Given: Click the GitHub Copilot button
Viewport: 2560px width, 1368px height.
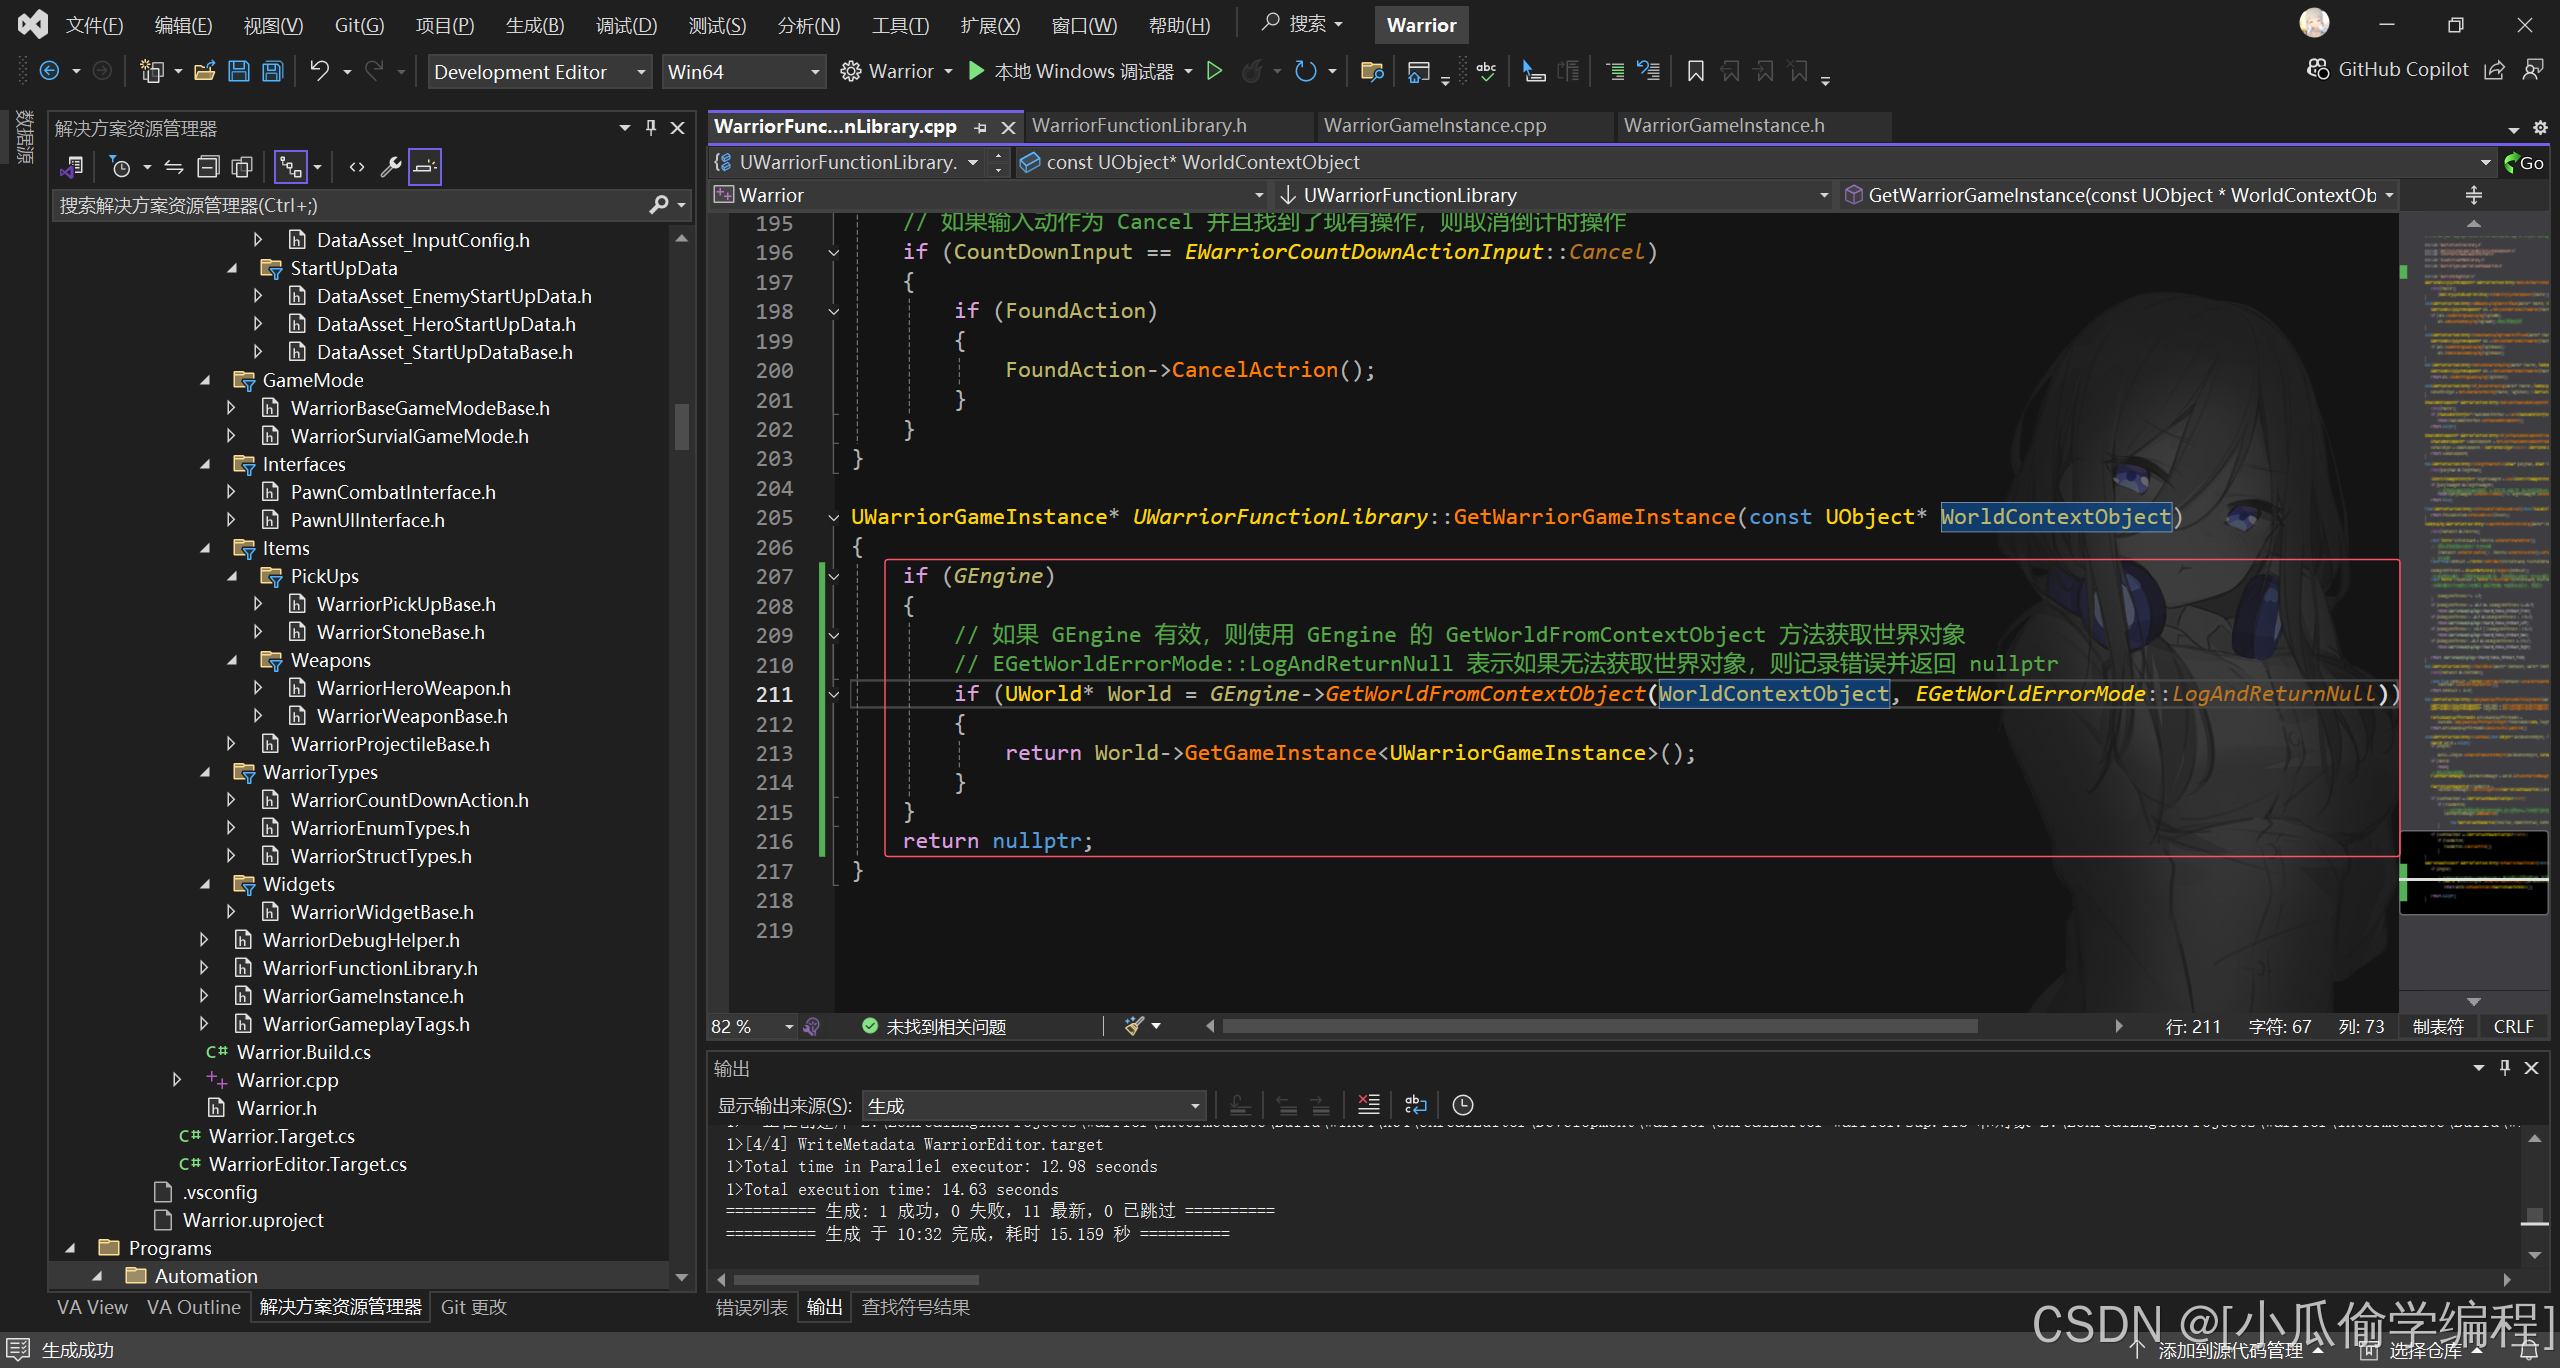Looking at the screenshot, I should tap(2388, 69).
